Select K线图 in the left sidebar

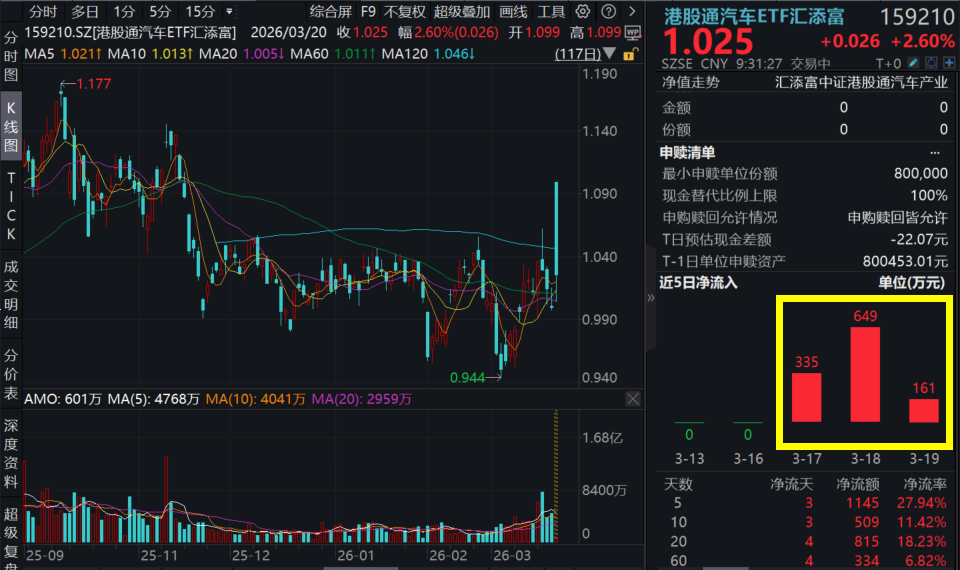[x=10, y=127]
